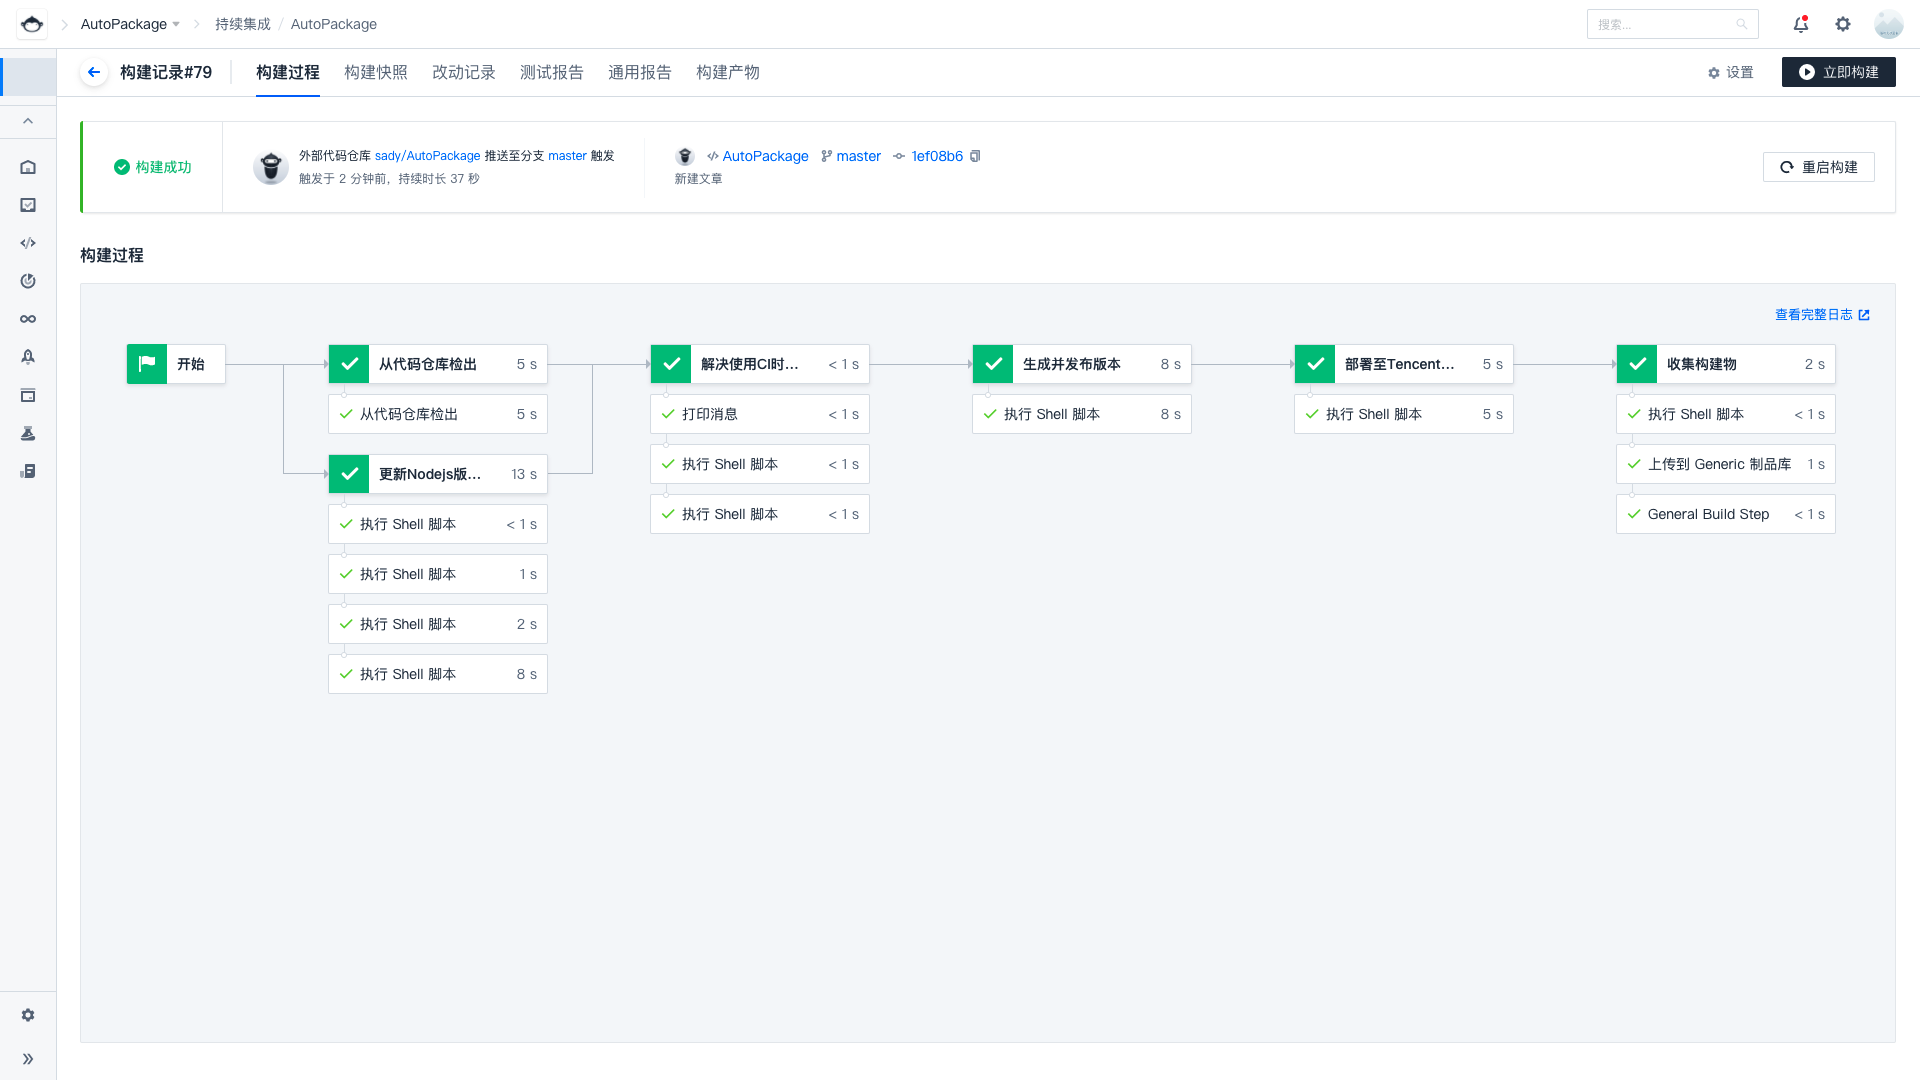Open the global settings gear at top right
Screen dimensions: 1920x1080
coord(1842,24)
